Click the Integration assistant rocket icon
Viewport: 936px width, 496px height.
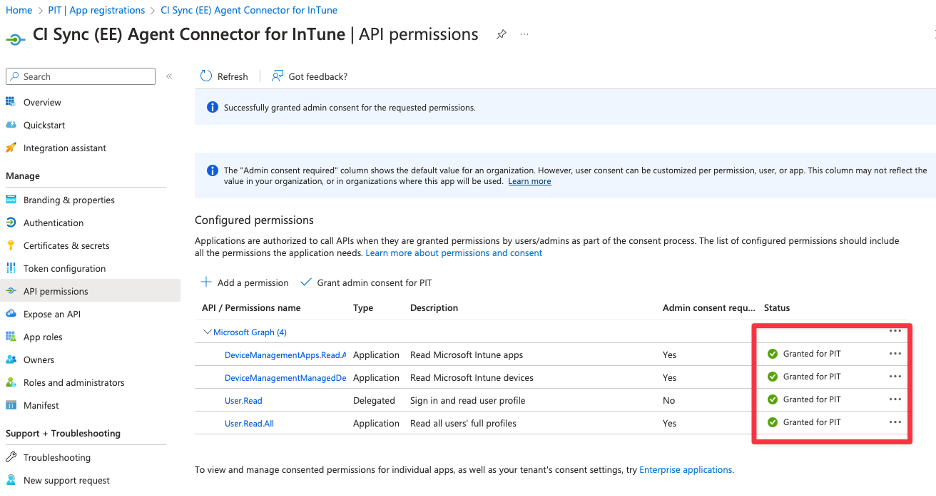pyautogui.click(x=11, y=147)
